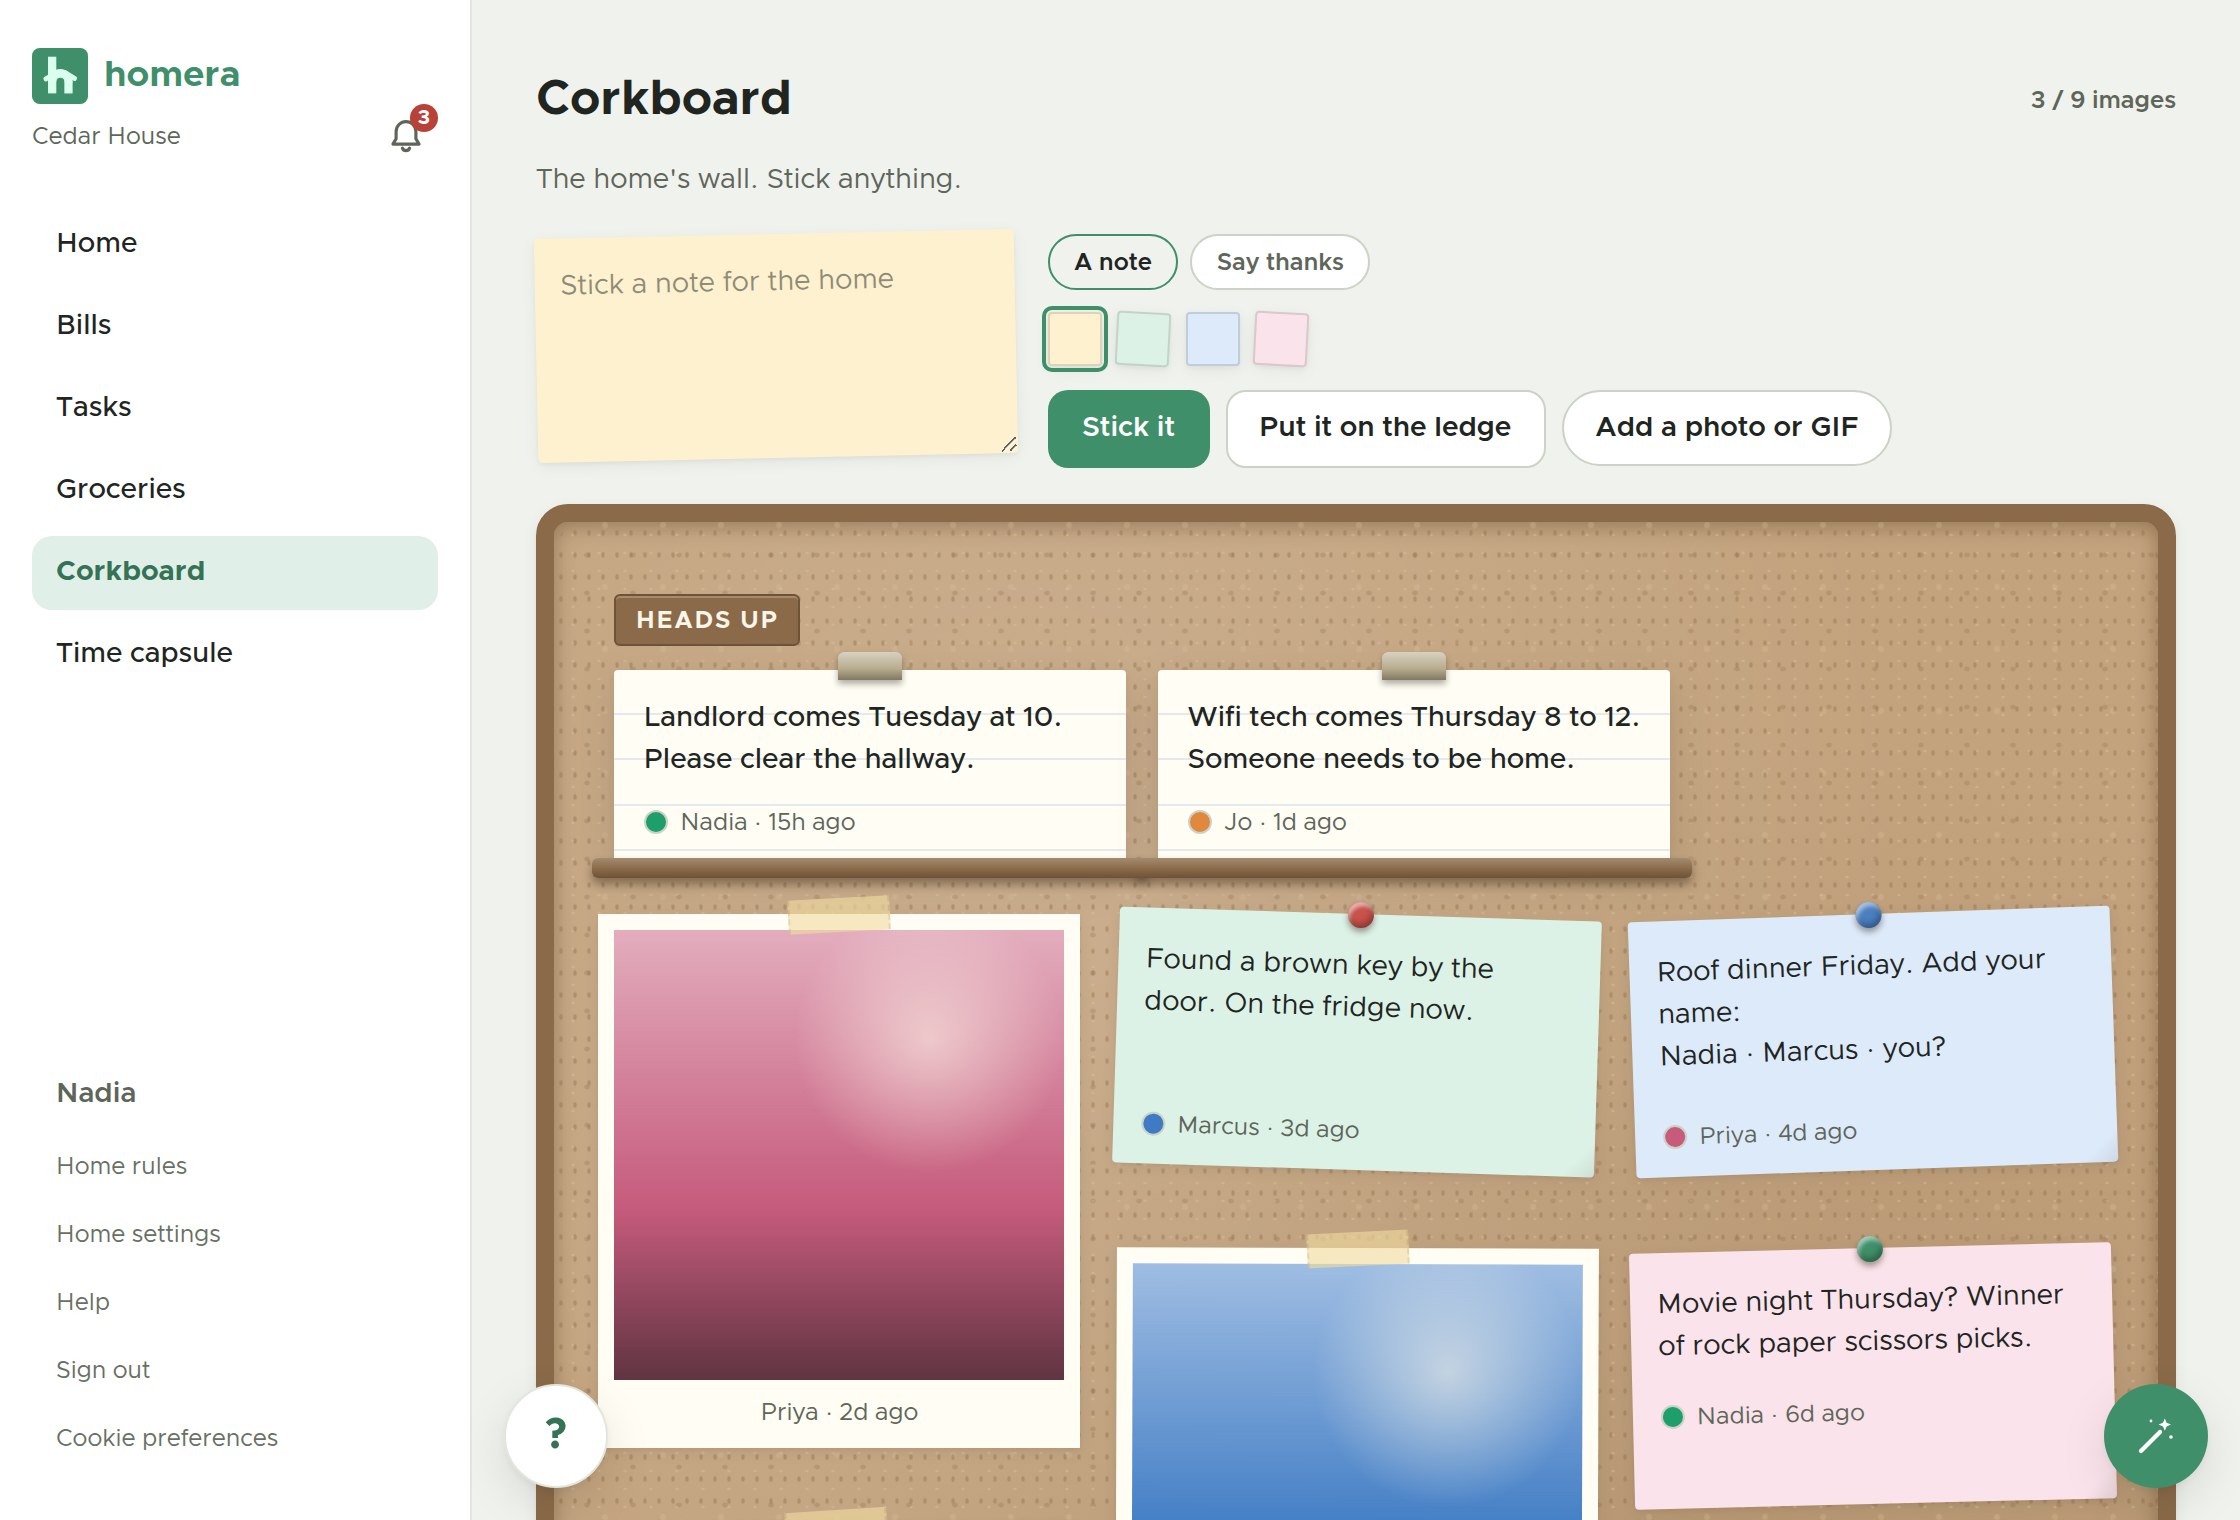This screenshot has height=1520, width=2240.
Task: Open Home settings link
Action: (x=138, y=1234)
